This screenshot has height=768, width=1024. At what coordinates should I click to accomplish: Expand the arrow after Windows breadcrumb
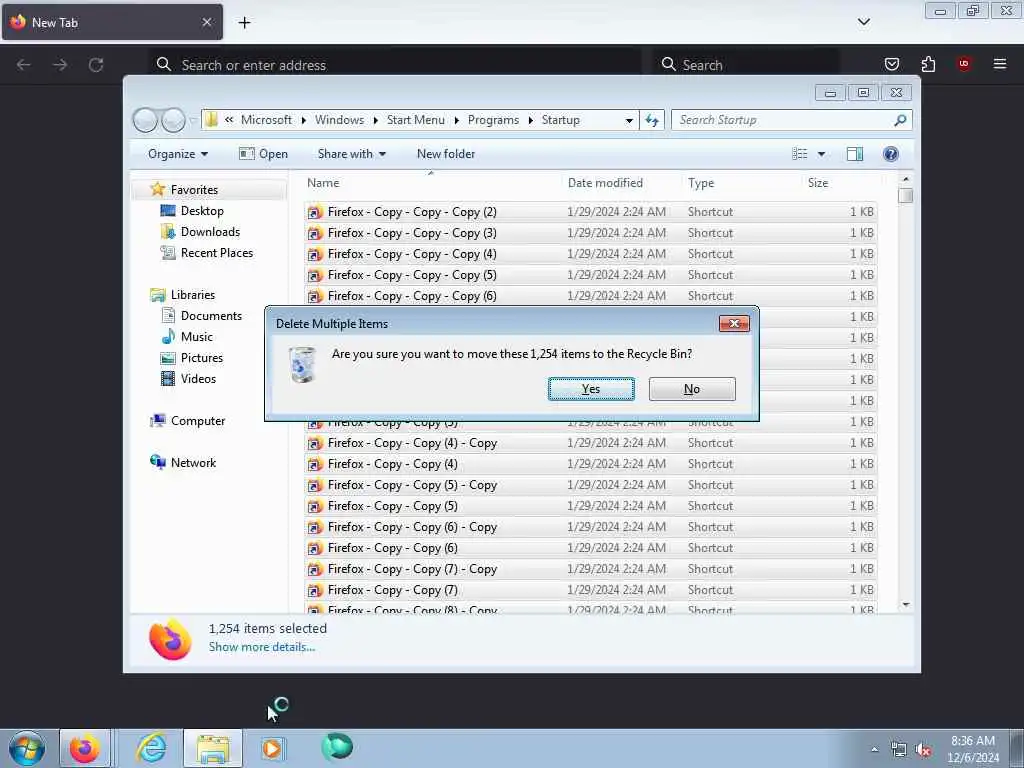click(x=376, y=120)
